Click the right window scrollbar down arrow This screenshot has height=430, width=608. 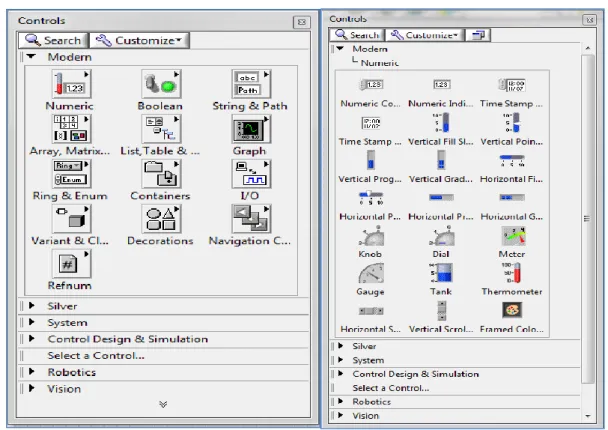588,416
